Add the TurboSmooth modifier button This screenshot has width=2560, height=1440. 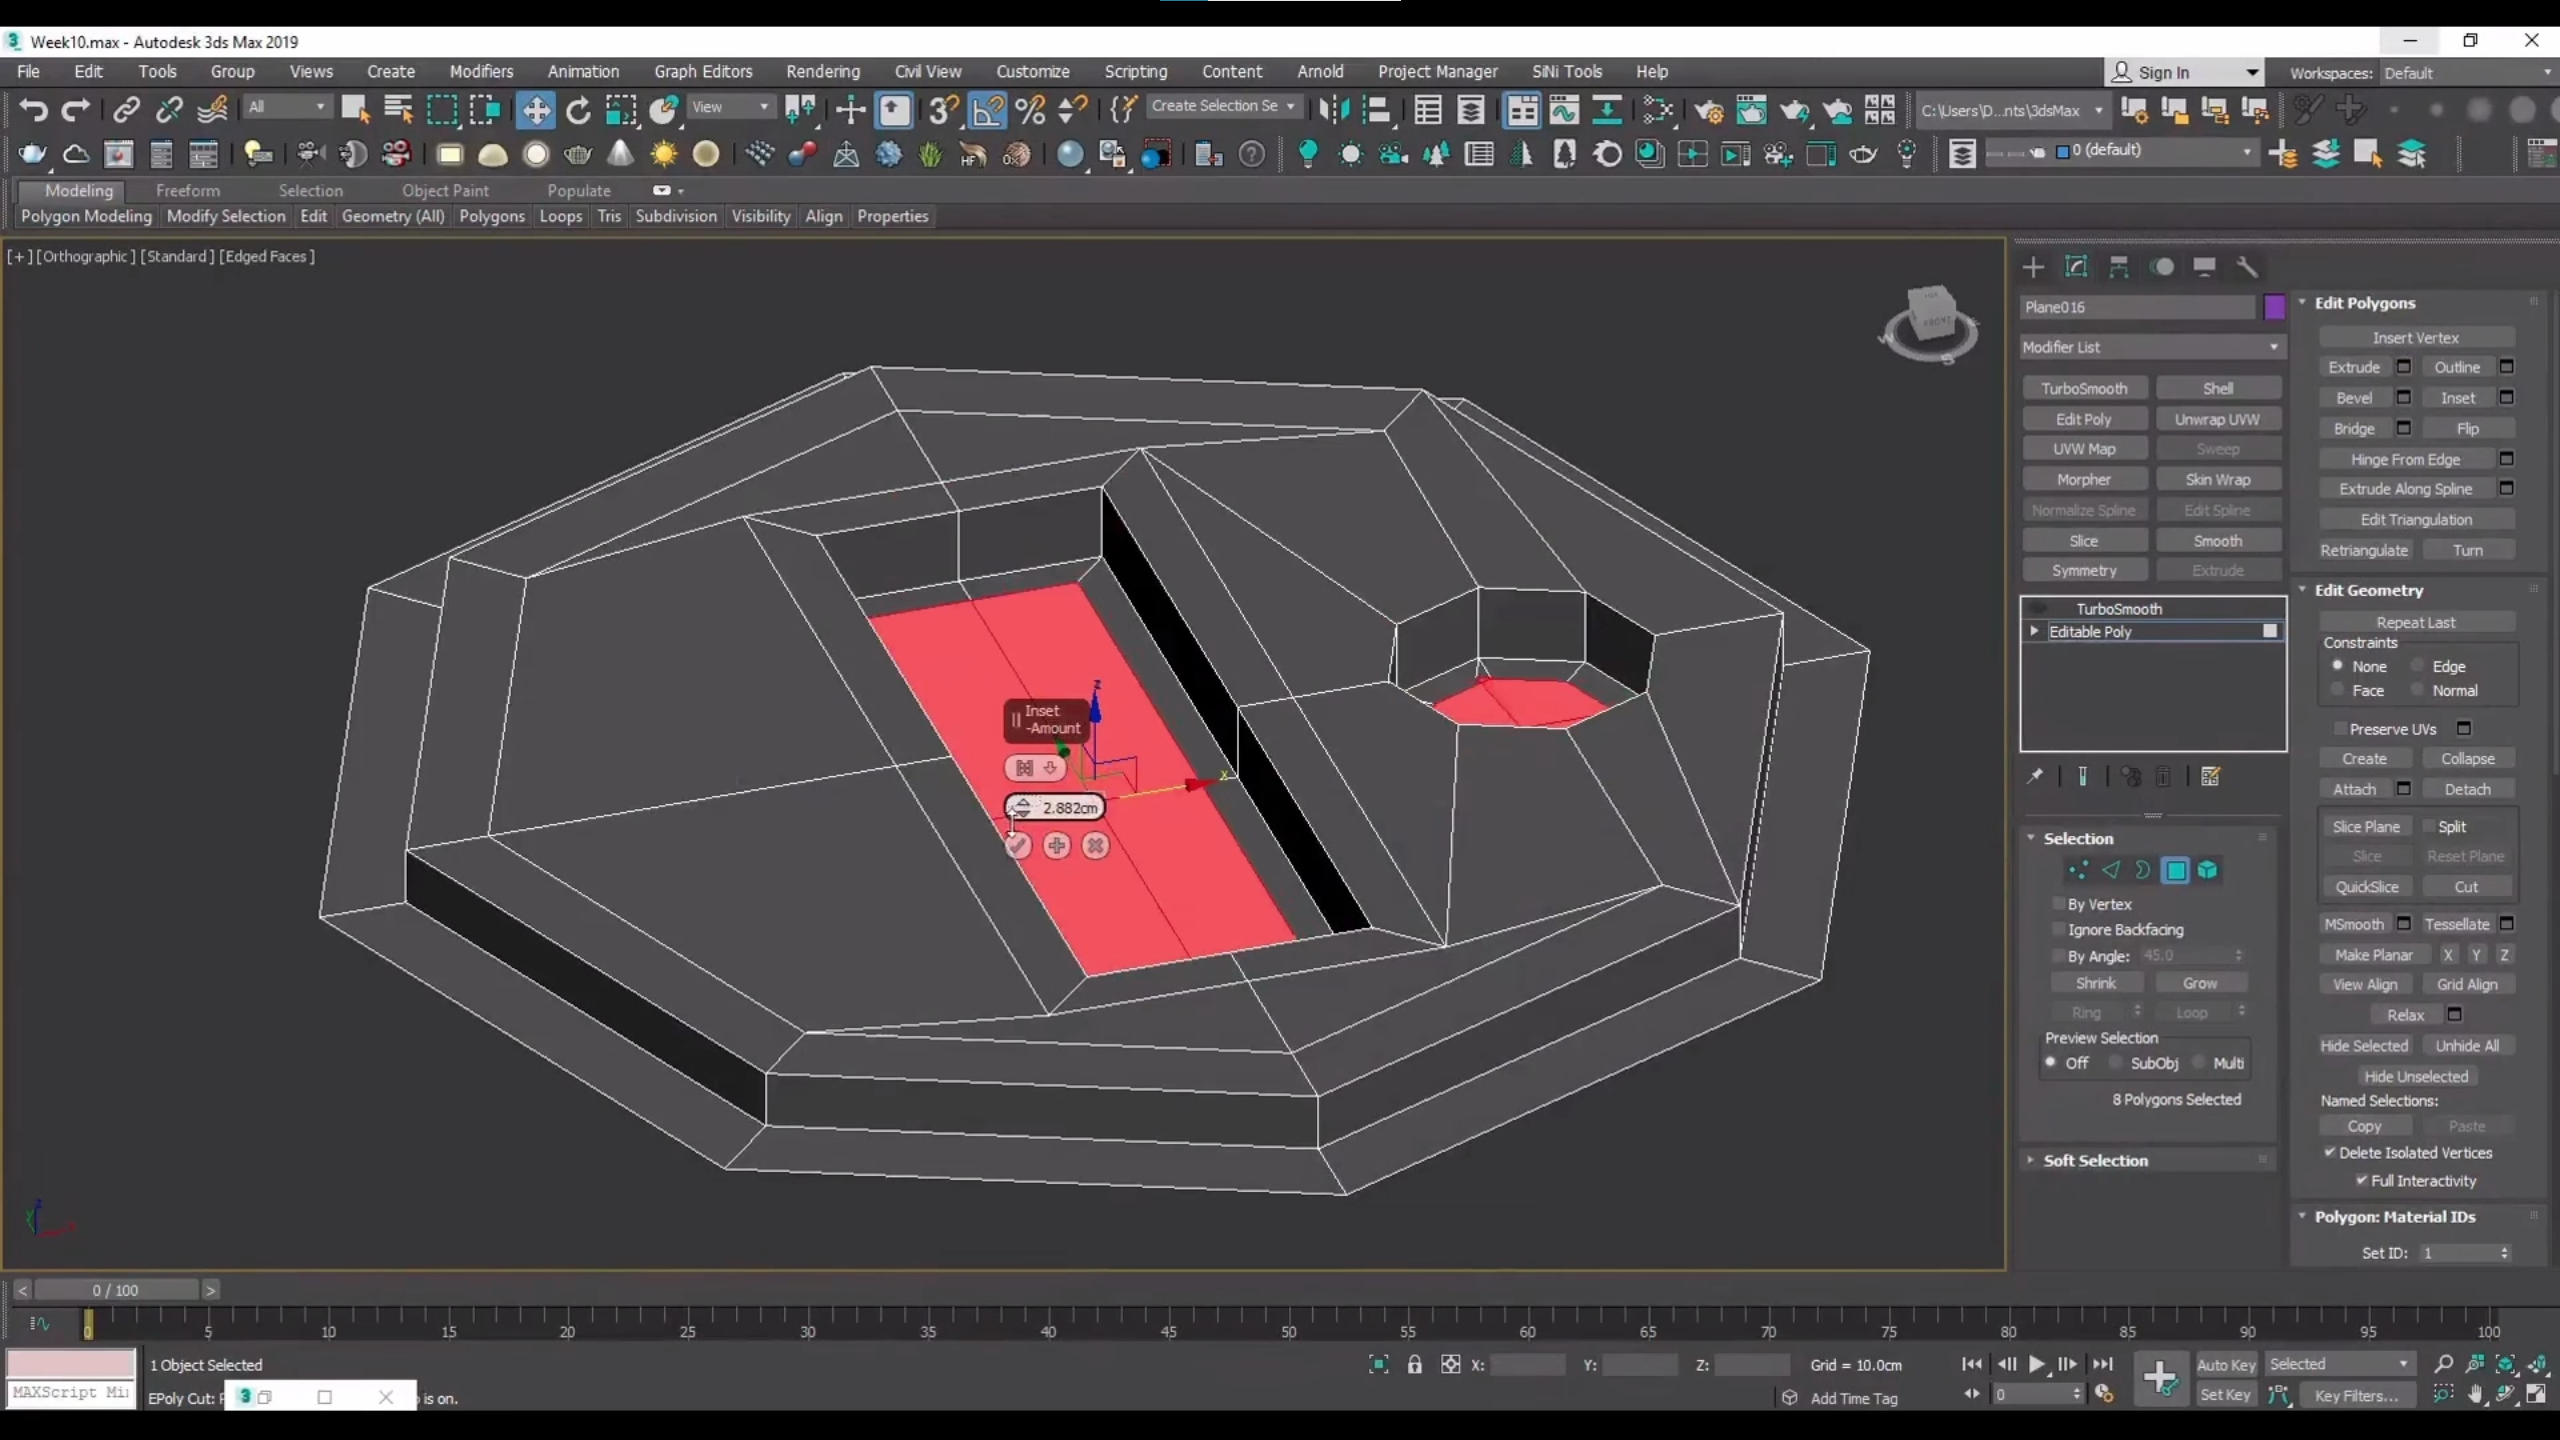click(2084, 388)
